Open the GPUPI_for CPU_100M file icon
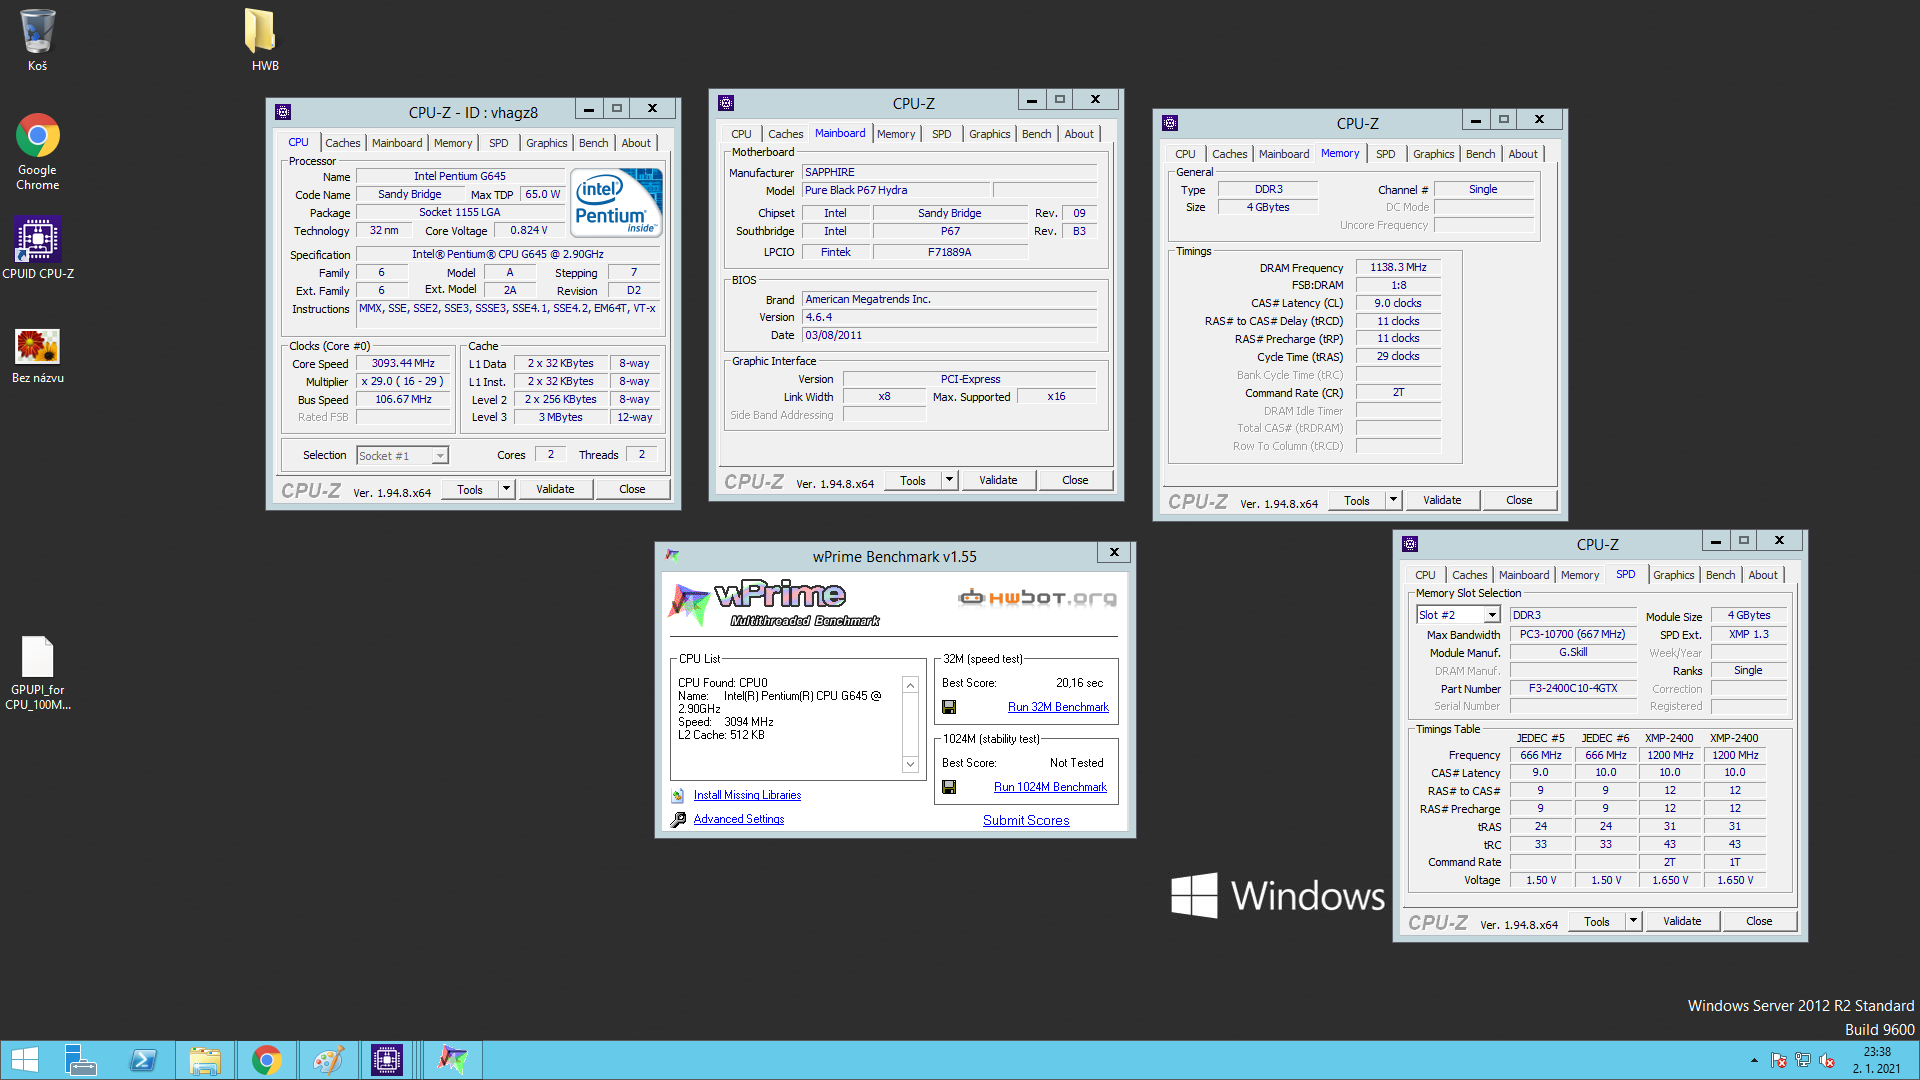1920x1080 pixels. tap(38, 674)
